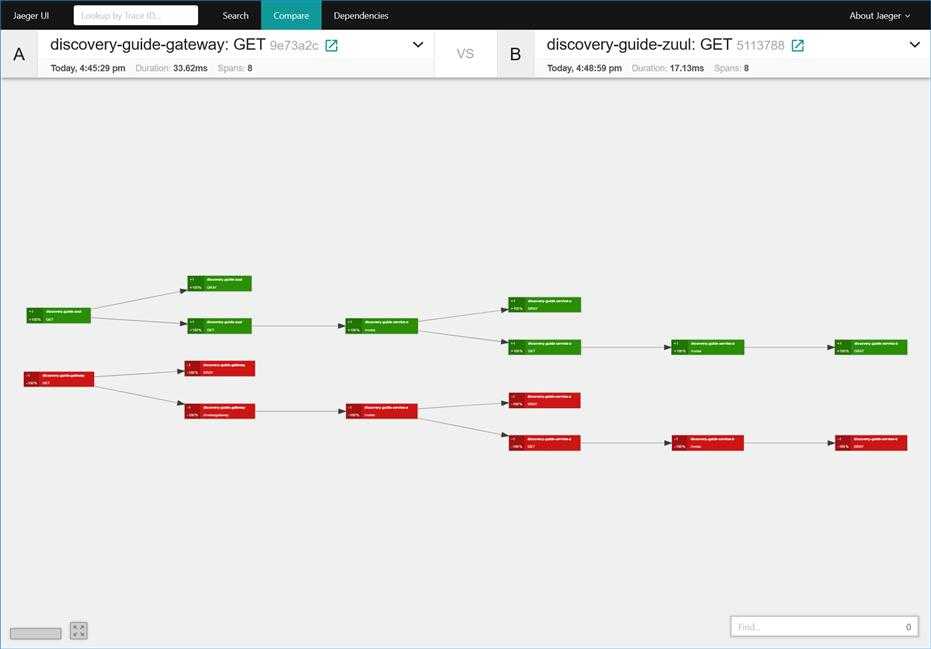Expand the About Jaeger menu
931x649 pixels.
pos(879,15)
